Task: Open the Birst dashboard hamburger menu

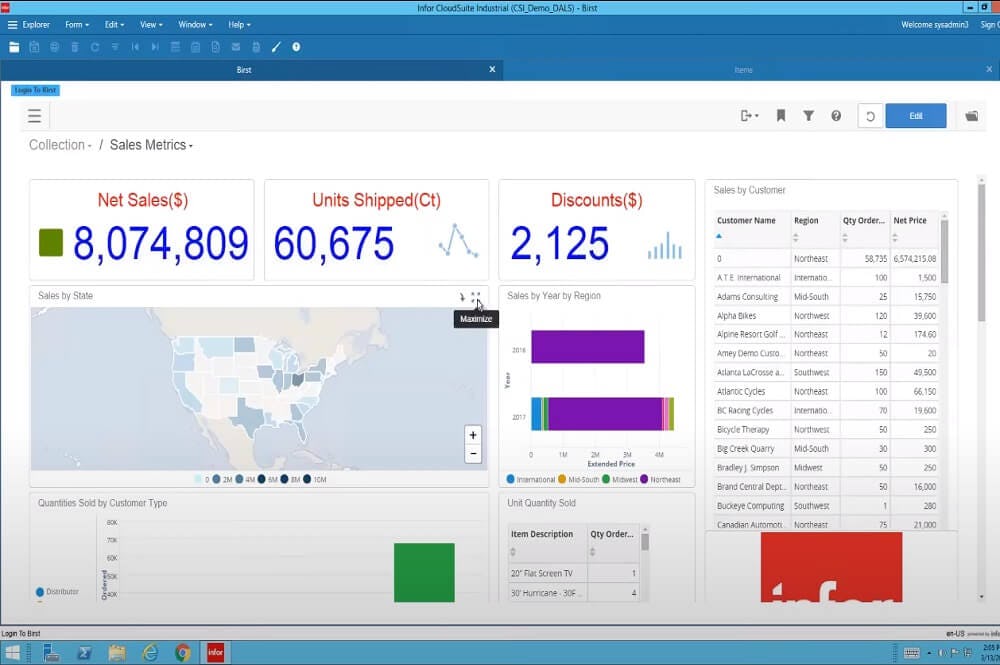Action: point(35,116)
